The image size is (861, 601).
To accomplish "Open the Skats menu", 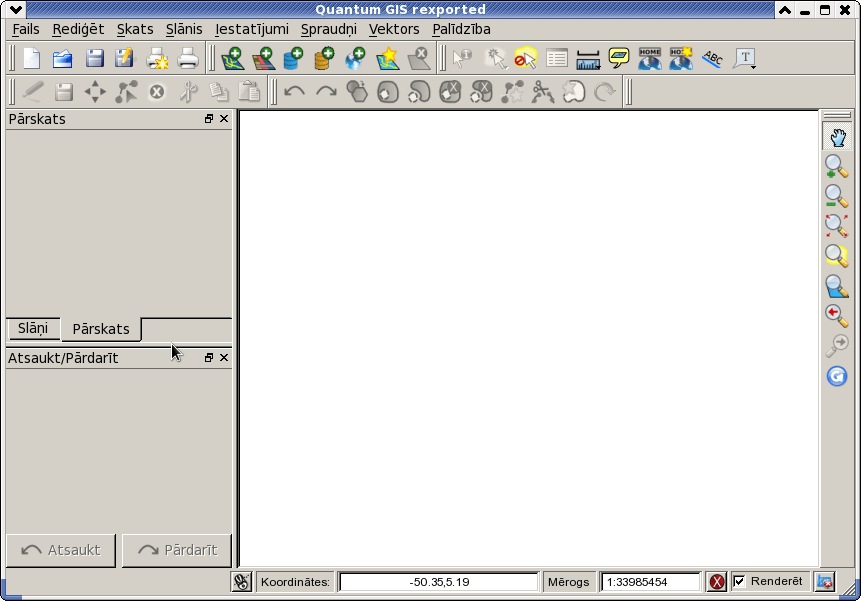I will [x=135, y=29].
